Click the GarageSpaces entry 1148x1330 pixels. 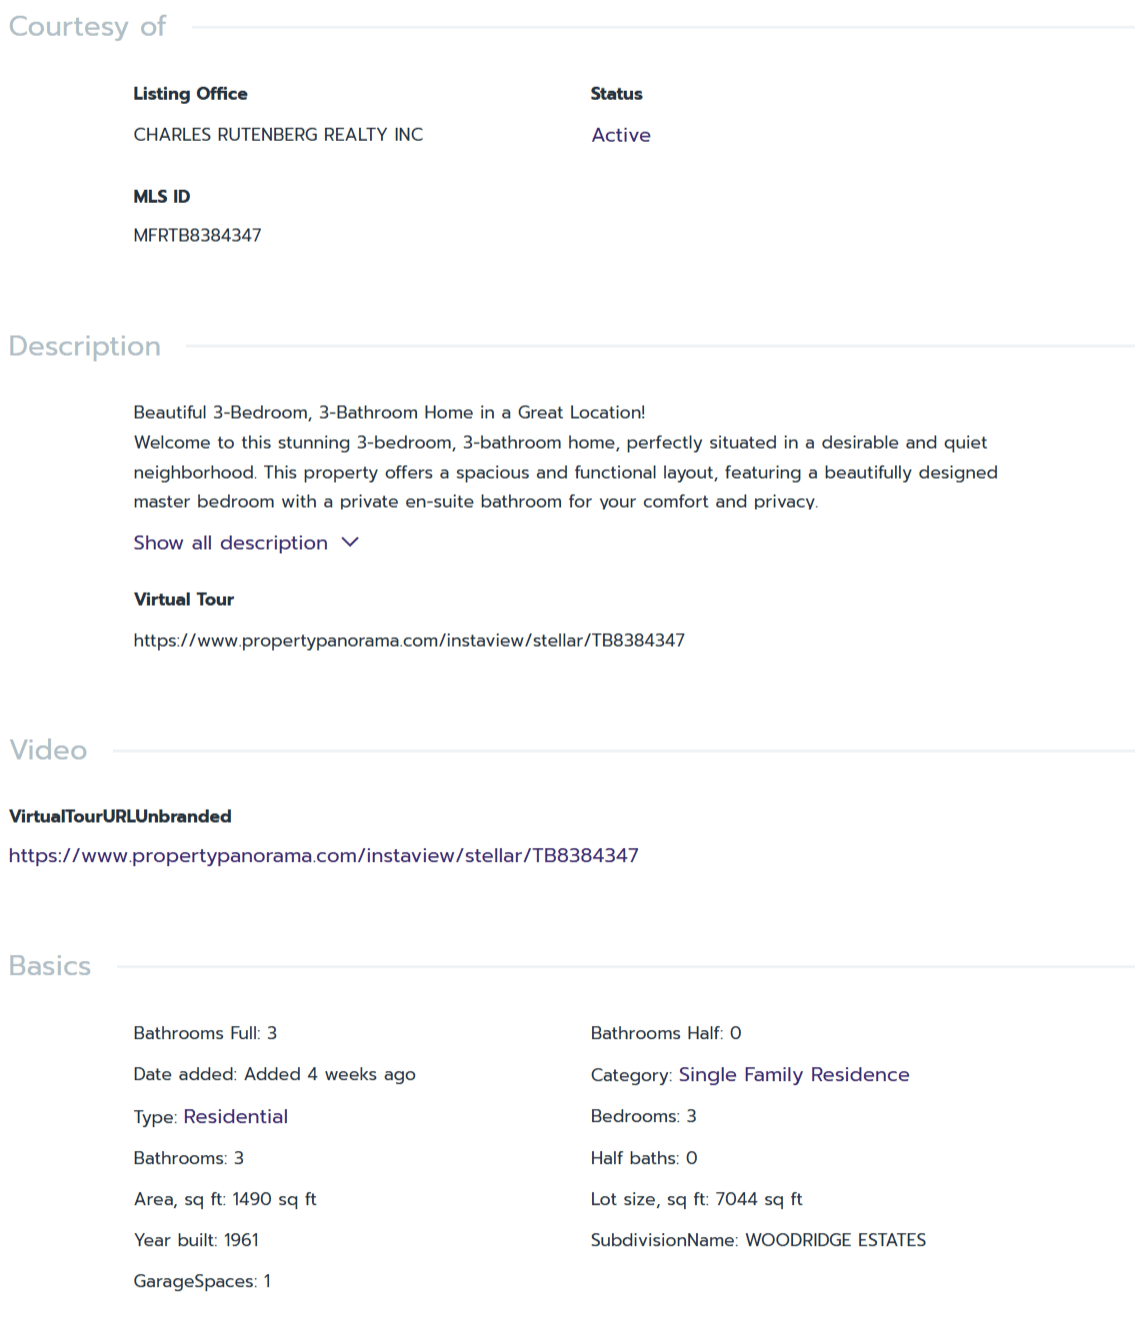[x=202, y=1281]
